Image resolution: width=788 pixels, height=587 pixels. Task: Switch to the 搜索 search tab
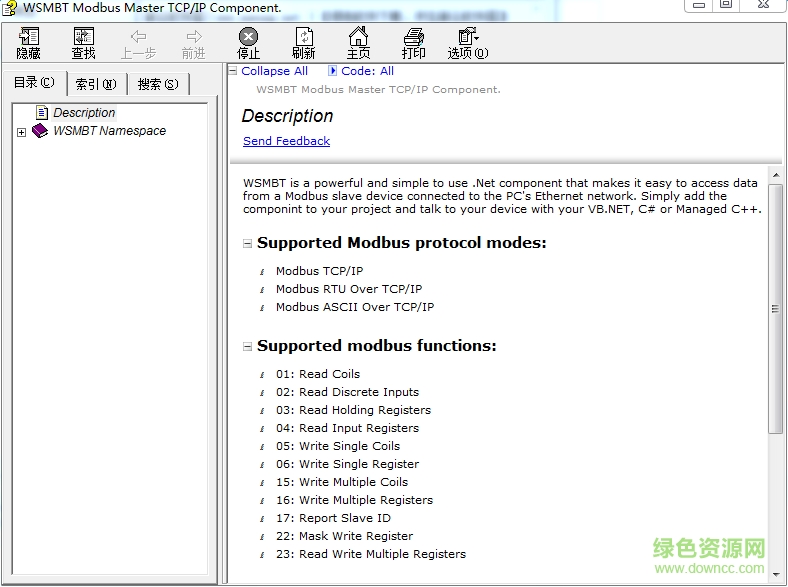tap(158, 84)
